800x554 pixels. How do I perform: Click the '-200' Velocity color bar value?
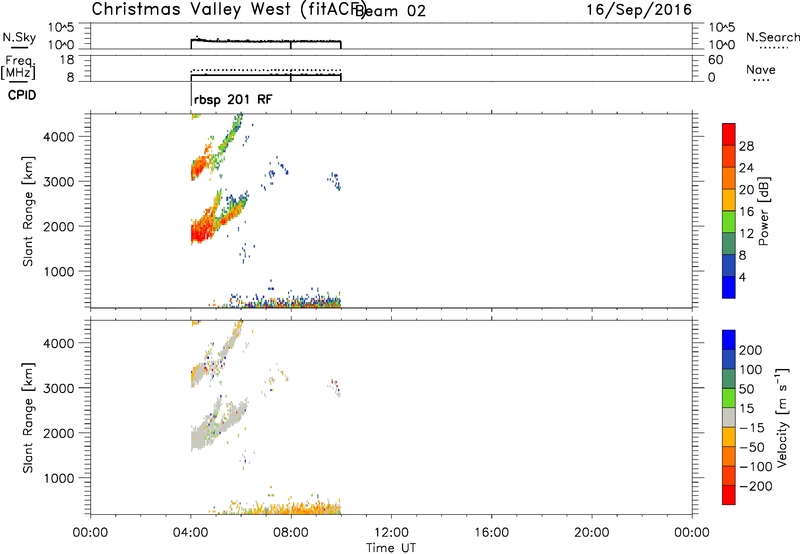click(x=756, y=486)
